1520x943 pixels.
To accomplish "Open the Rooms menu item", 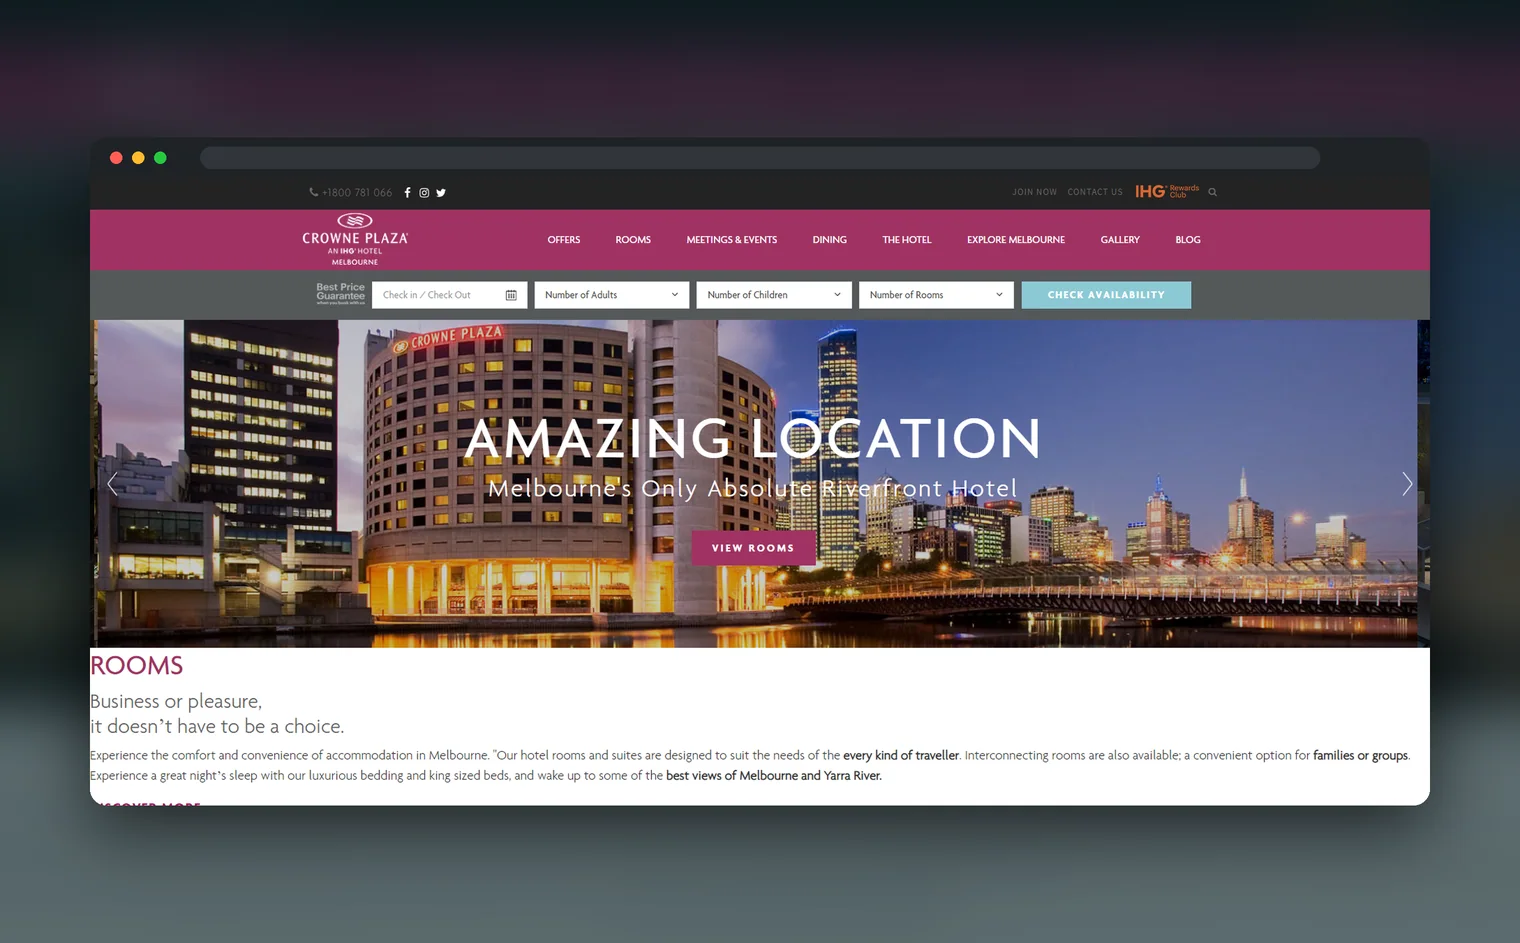I will point(633,240).
